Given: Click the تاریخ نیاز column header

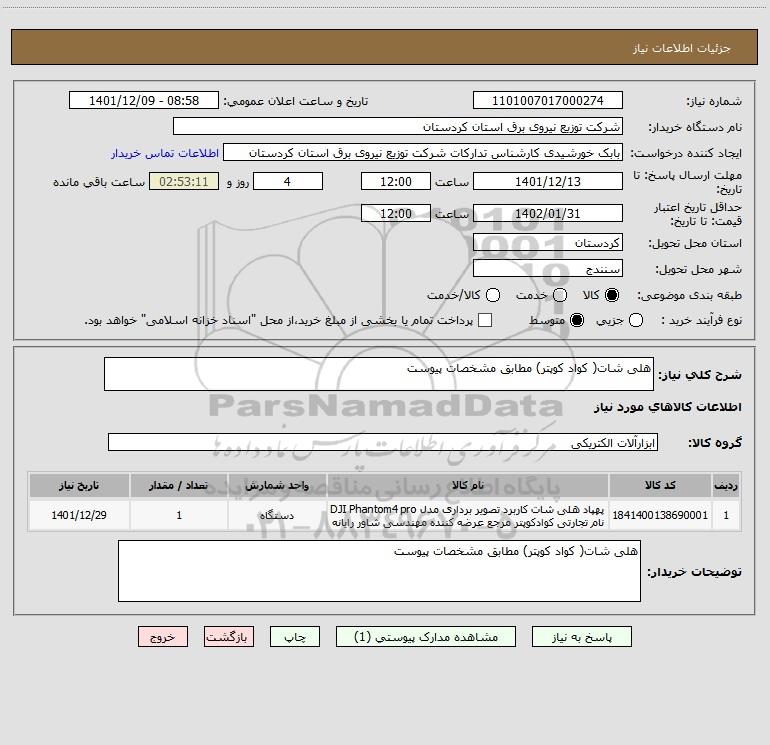Looking at the screenshot, I should click(x=79, y=485).
